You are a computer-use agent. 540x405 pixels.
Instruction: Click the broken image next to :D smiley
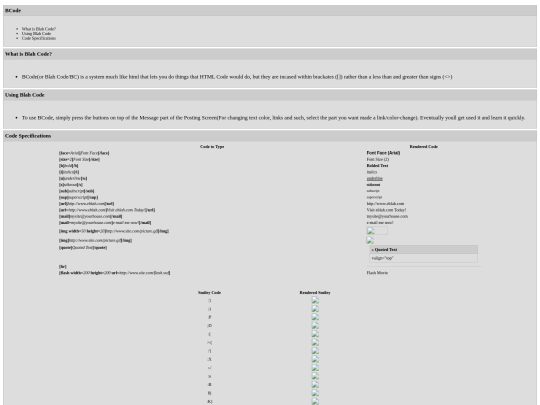pyautogui.click(x=315, y=325)
